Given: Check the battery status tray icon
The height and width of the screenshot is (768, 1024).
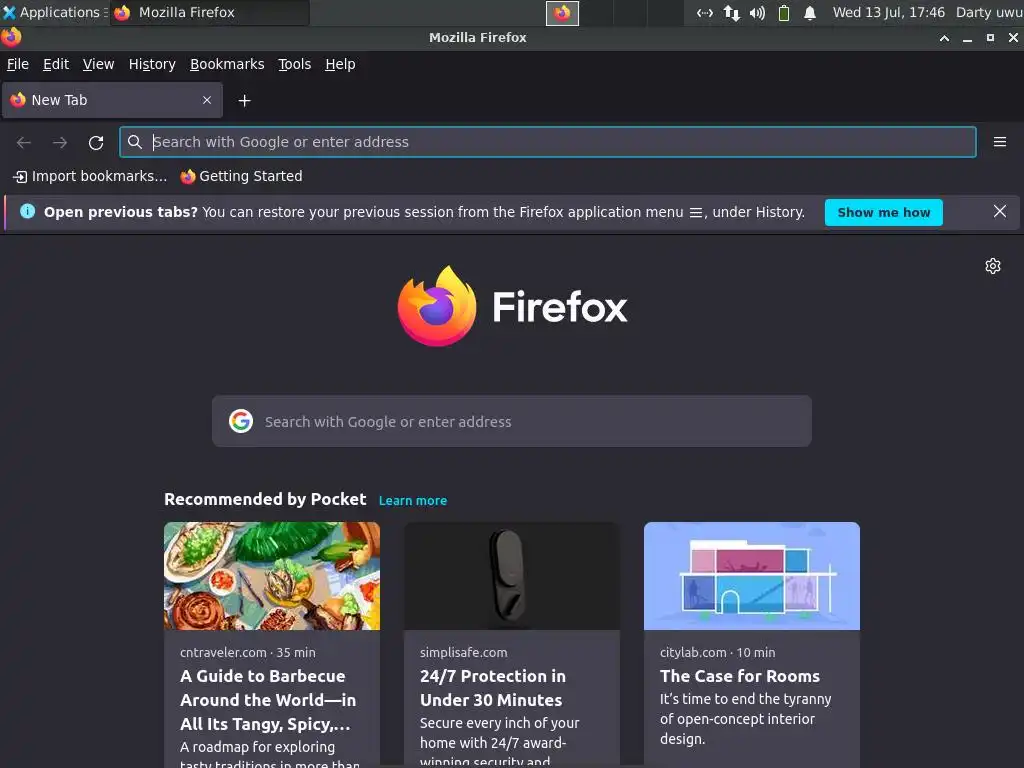Looking at the screenshot, I should tap(784, 13).
